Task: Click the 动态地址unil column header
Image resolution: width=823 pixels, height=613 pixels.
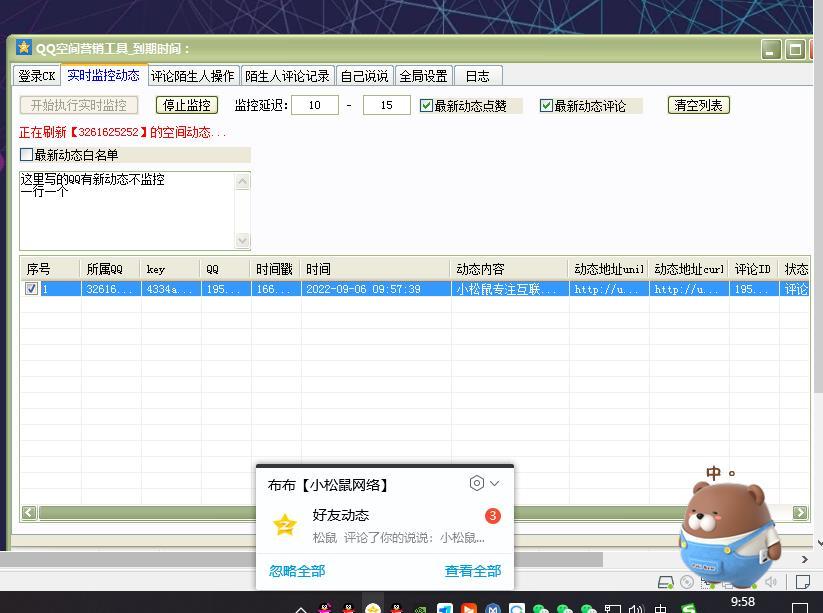Action: [609, 269]
